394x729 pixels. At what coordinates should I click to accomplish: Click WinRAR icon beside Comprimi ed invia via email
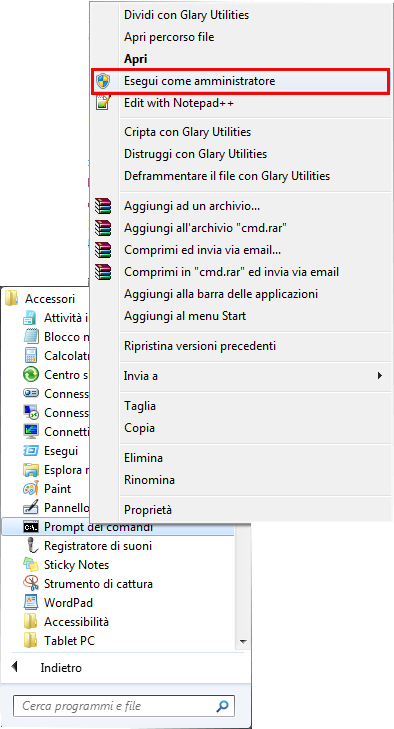pos(103,250)
